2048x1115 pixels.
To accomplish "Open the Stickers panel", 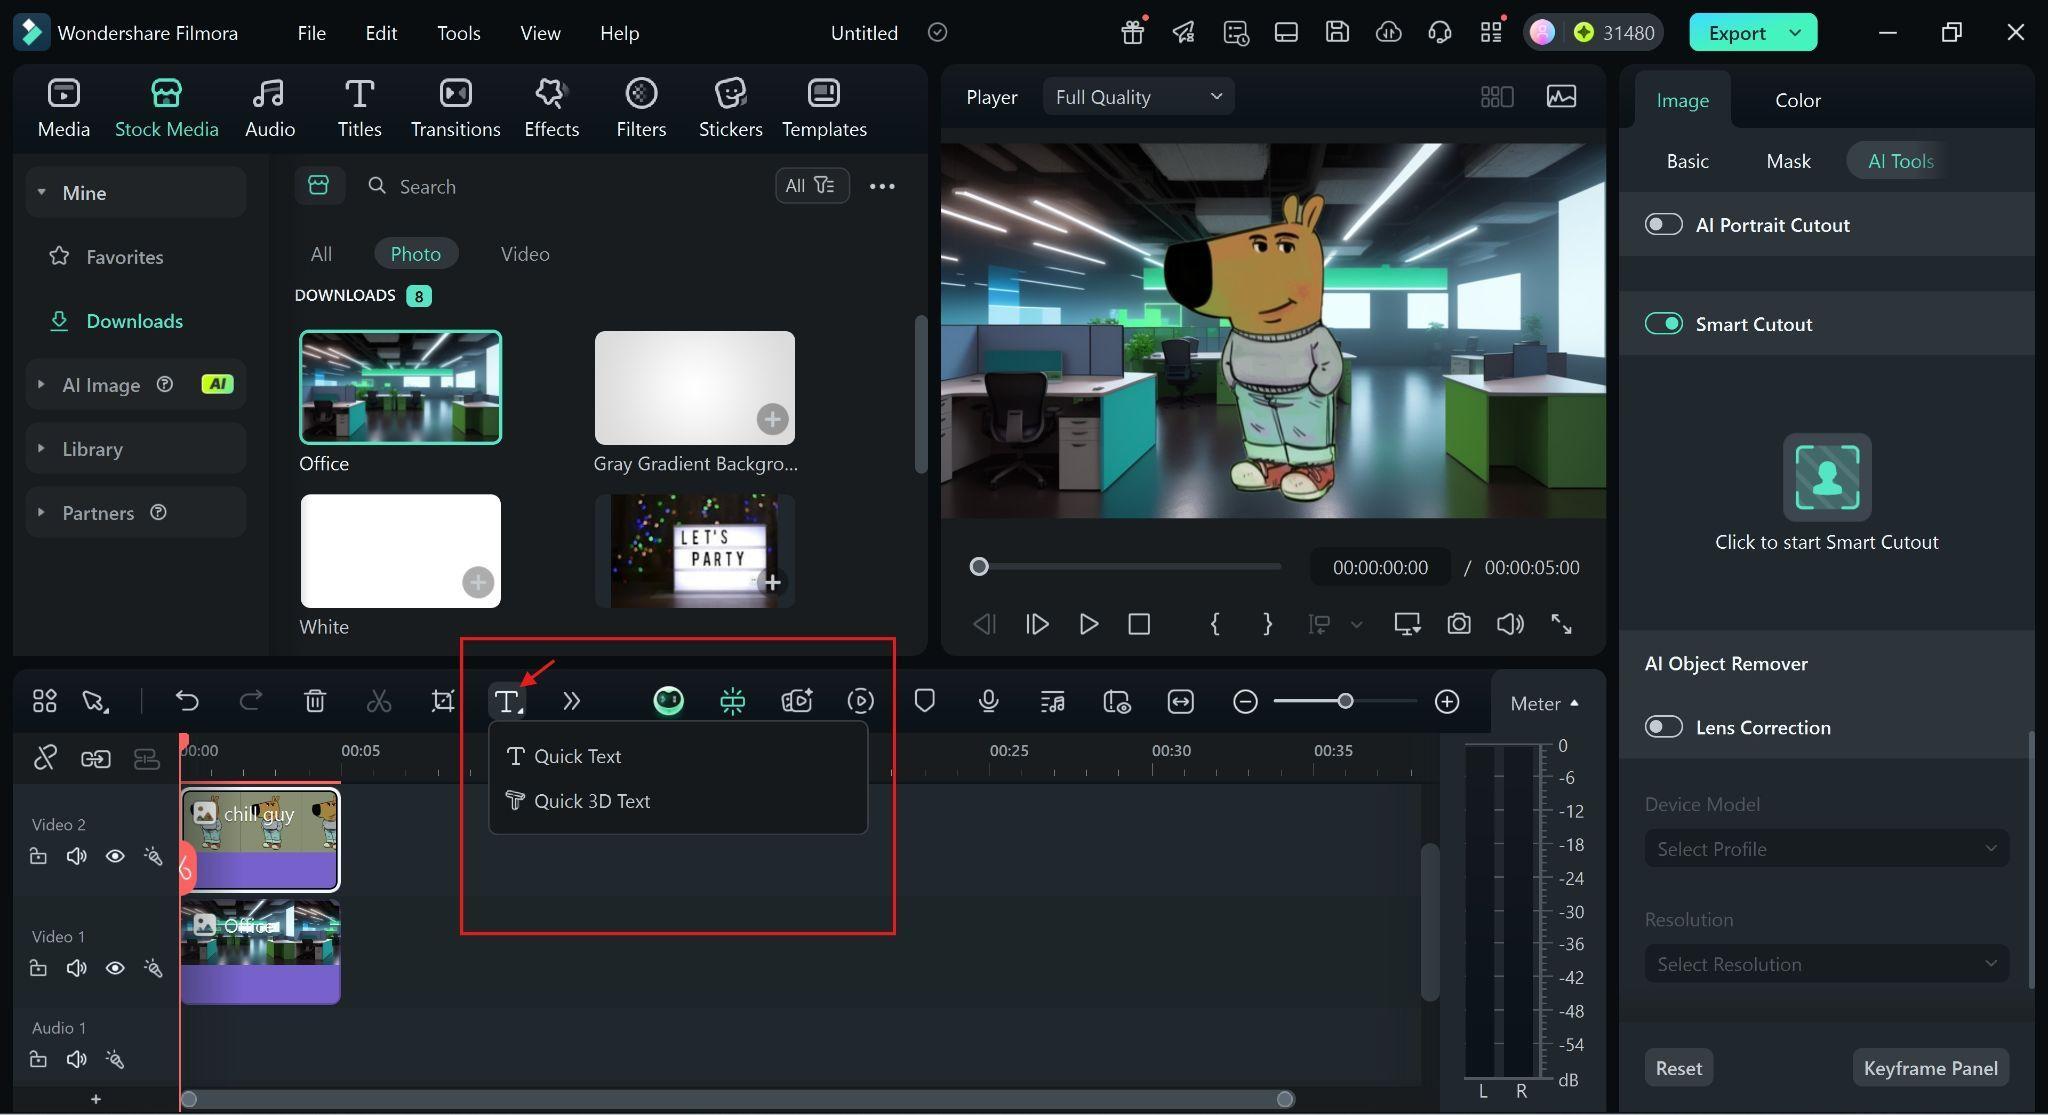I will tap(730, 108).
